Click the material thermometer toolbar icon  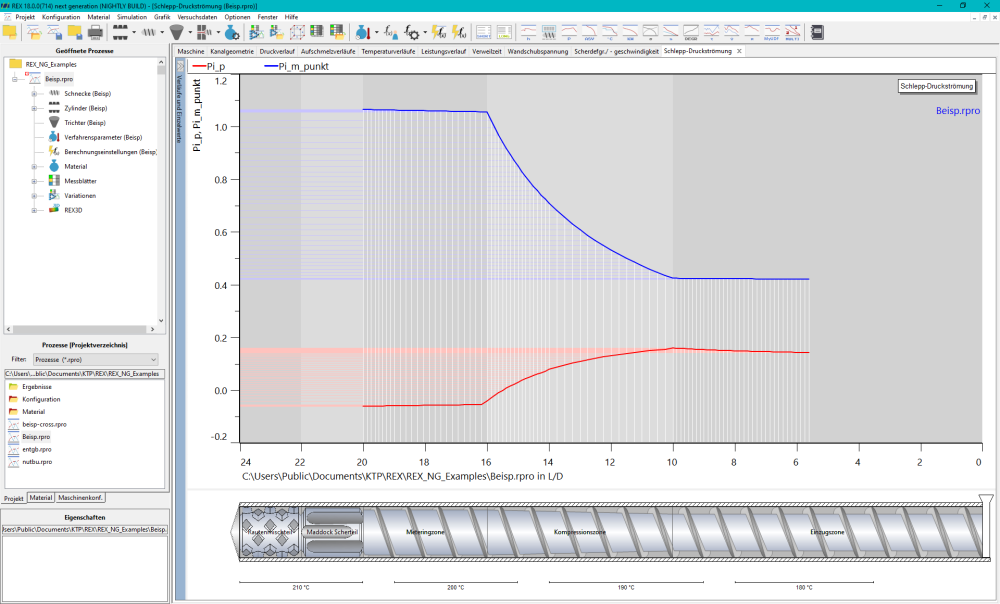pos(363,32)
